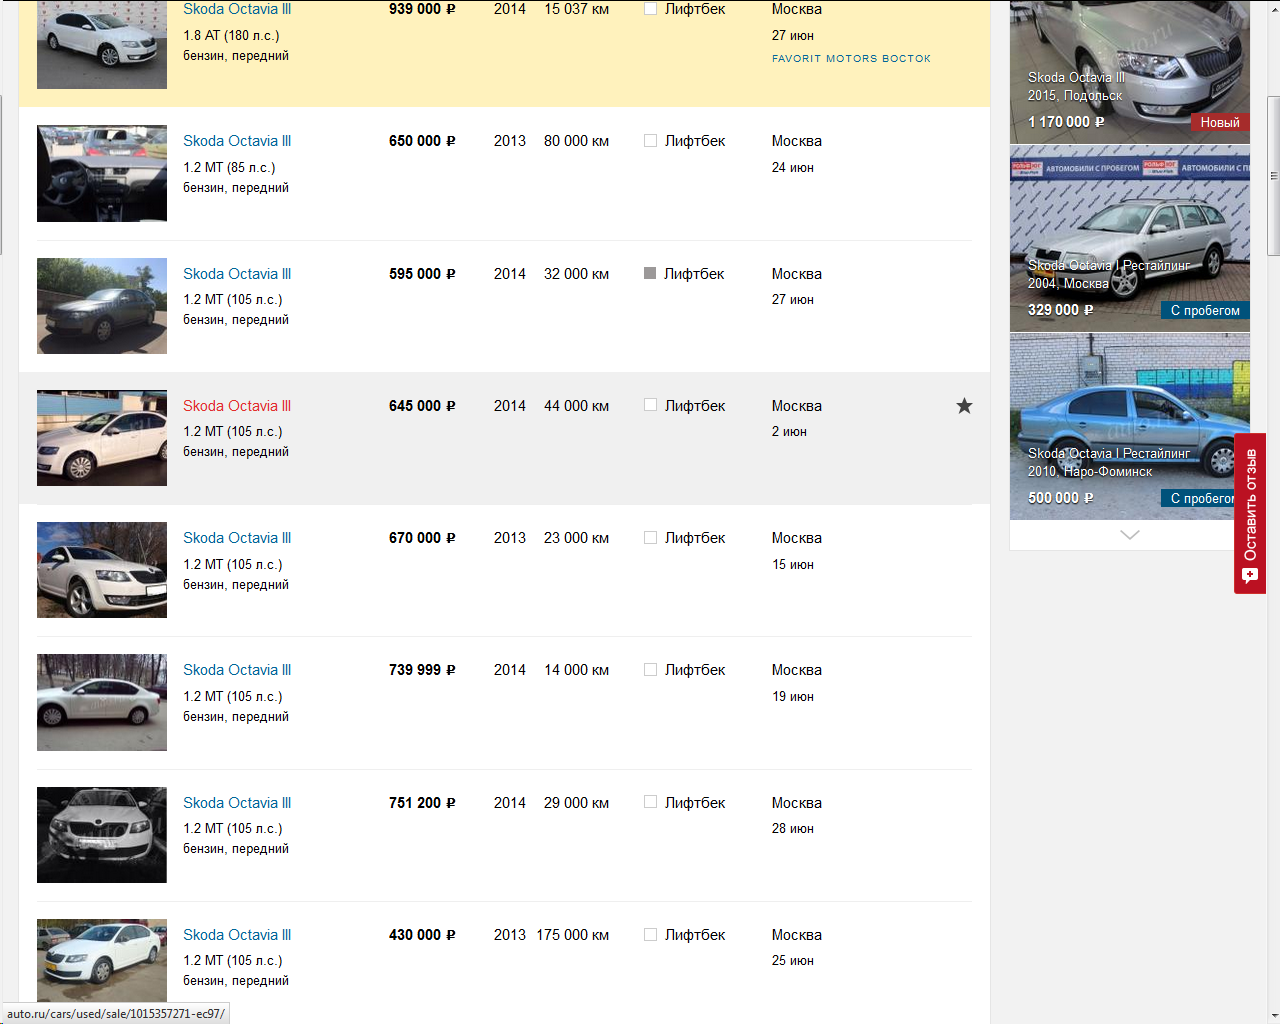This screenshot has height=1024, width=1280.
Task: Expand more sidebar offers with the down chevron
Action: tap(1130, 535)
